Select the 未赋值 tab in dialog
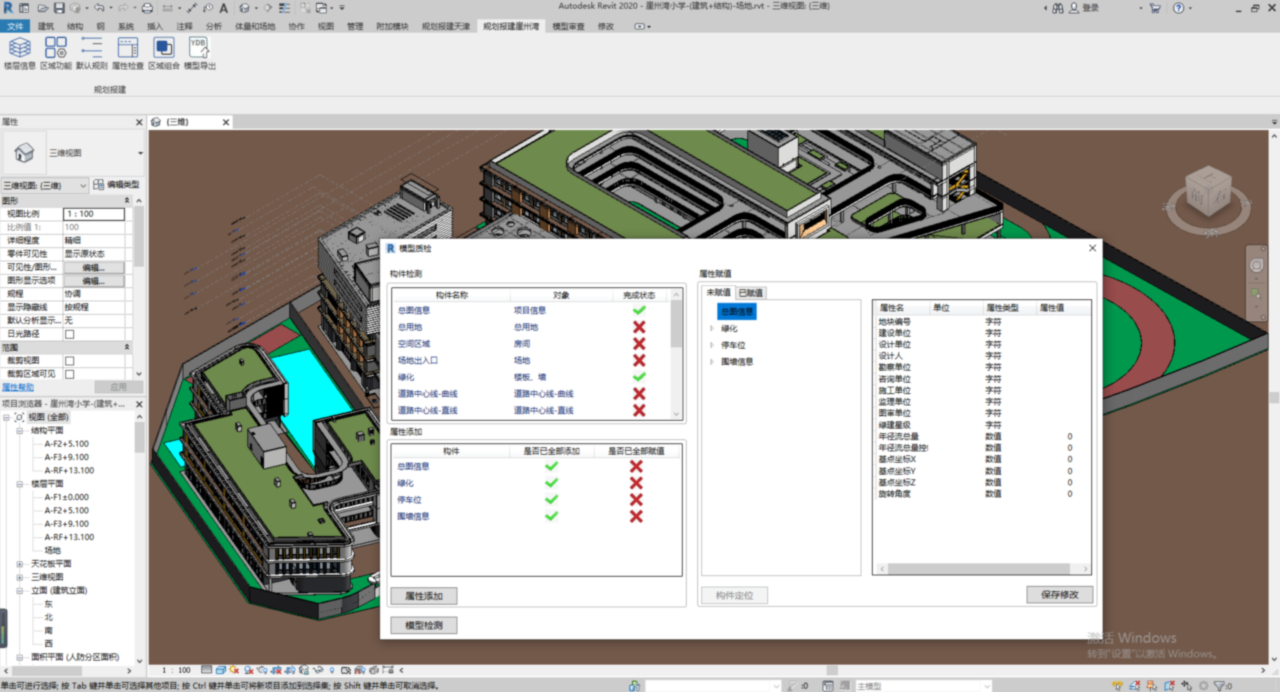1280x692 pixels. point(718,292)
